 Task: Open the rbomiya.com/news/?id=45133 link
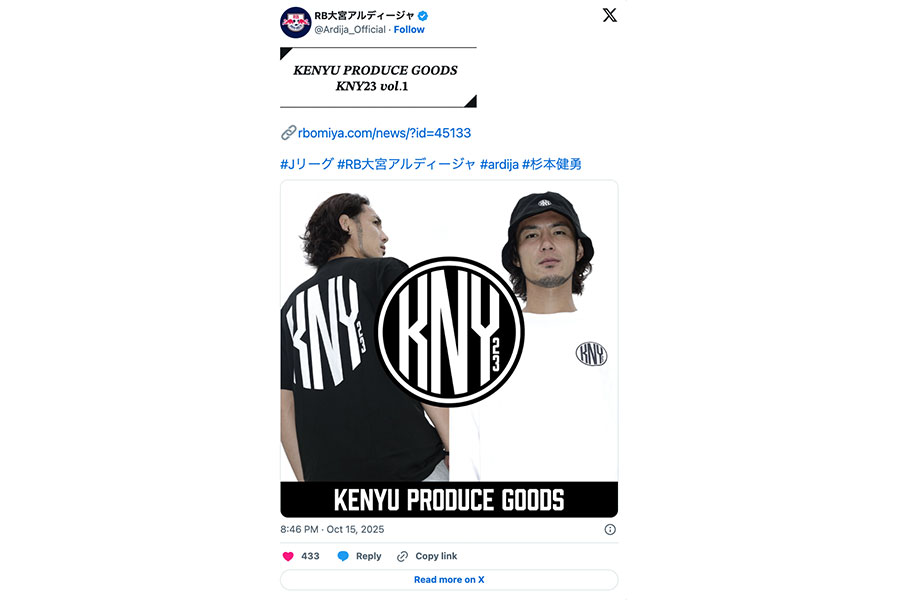(384, 133)
